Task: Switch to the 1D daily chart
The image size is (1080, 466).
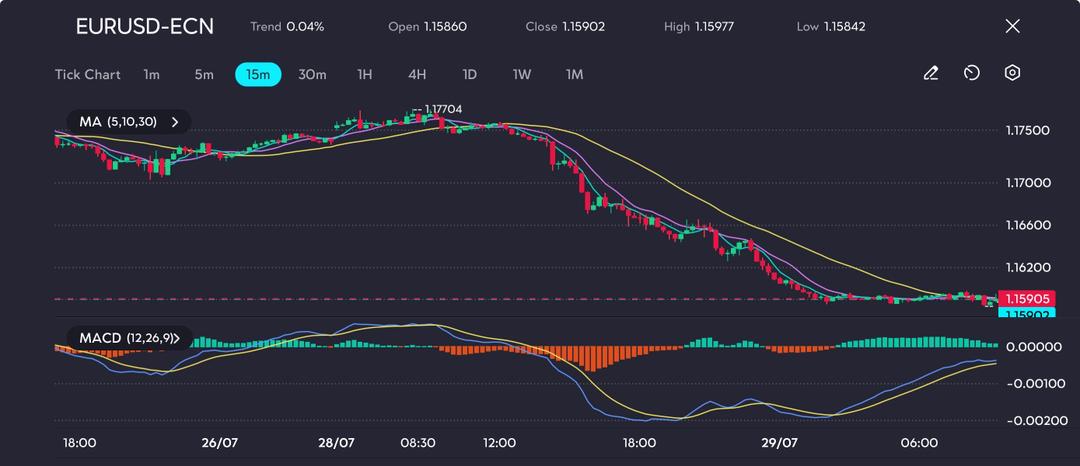Action: [x=469, y=74]
